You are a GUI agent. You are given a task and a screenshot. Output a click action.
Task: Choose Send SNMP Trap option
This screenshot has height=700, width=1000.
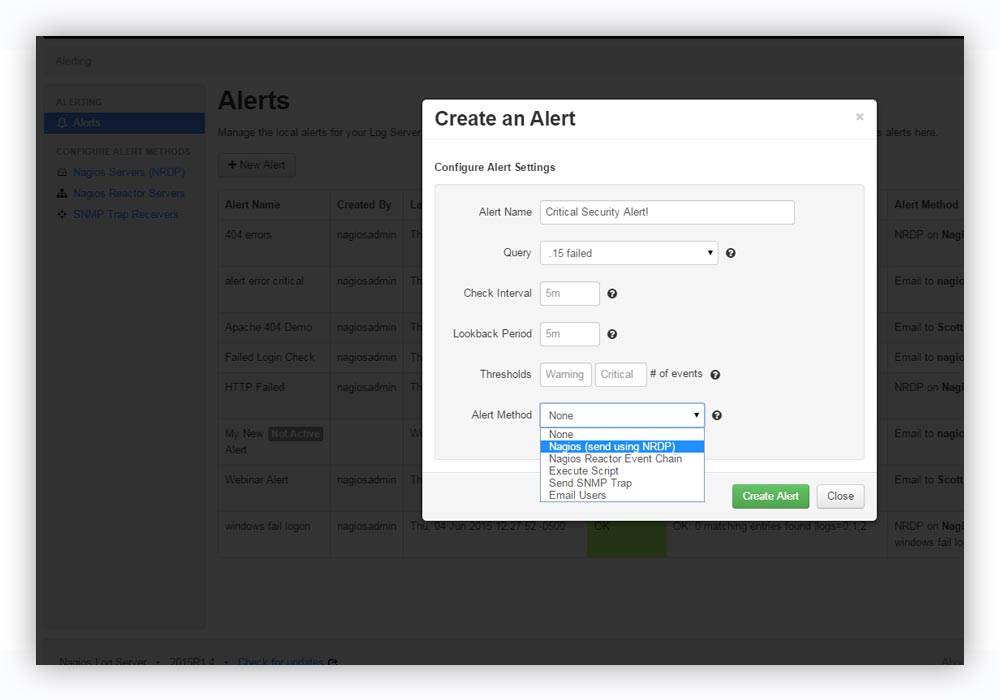(622, 483)
